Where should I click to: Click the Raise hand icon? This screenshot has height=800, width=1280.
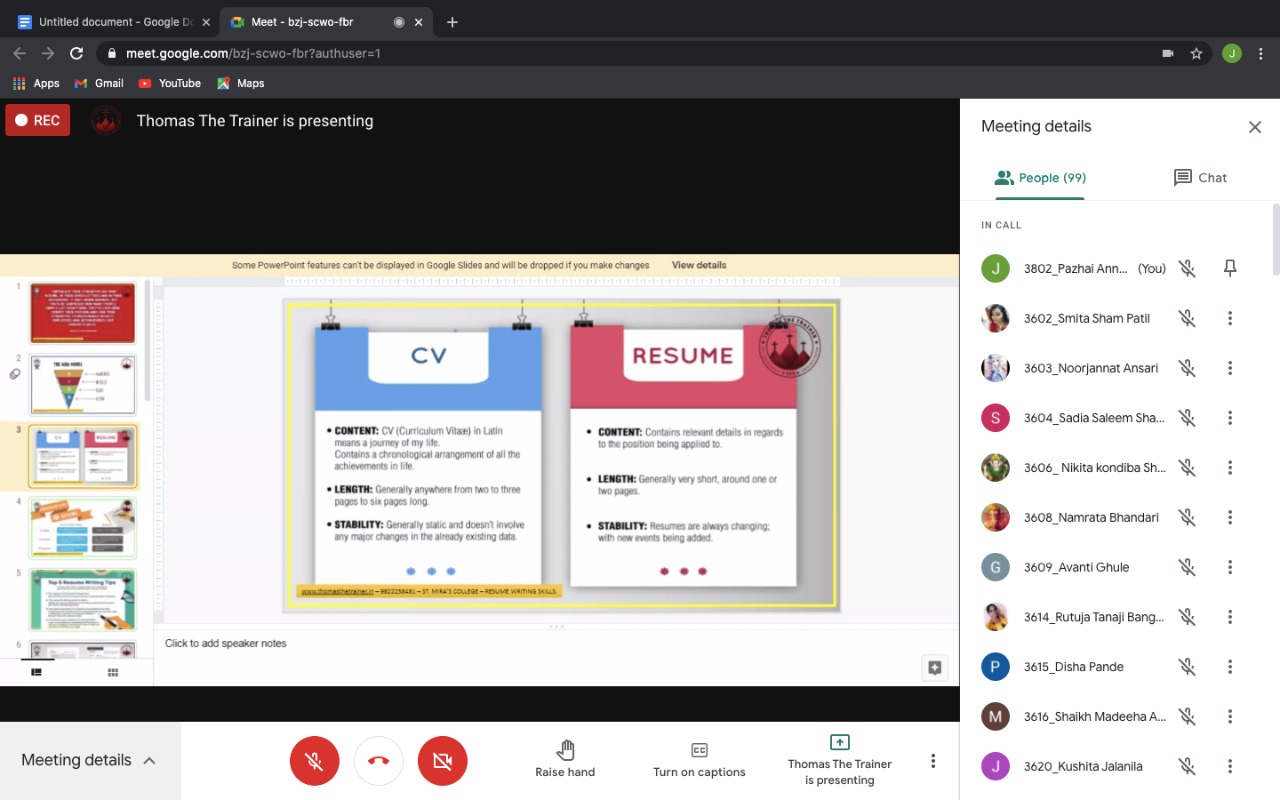[x=565, y=750]
